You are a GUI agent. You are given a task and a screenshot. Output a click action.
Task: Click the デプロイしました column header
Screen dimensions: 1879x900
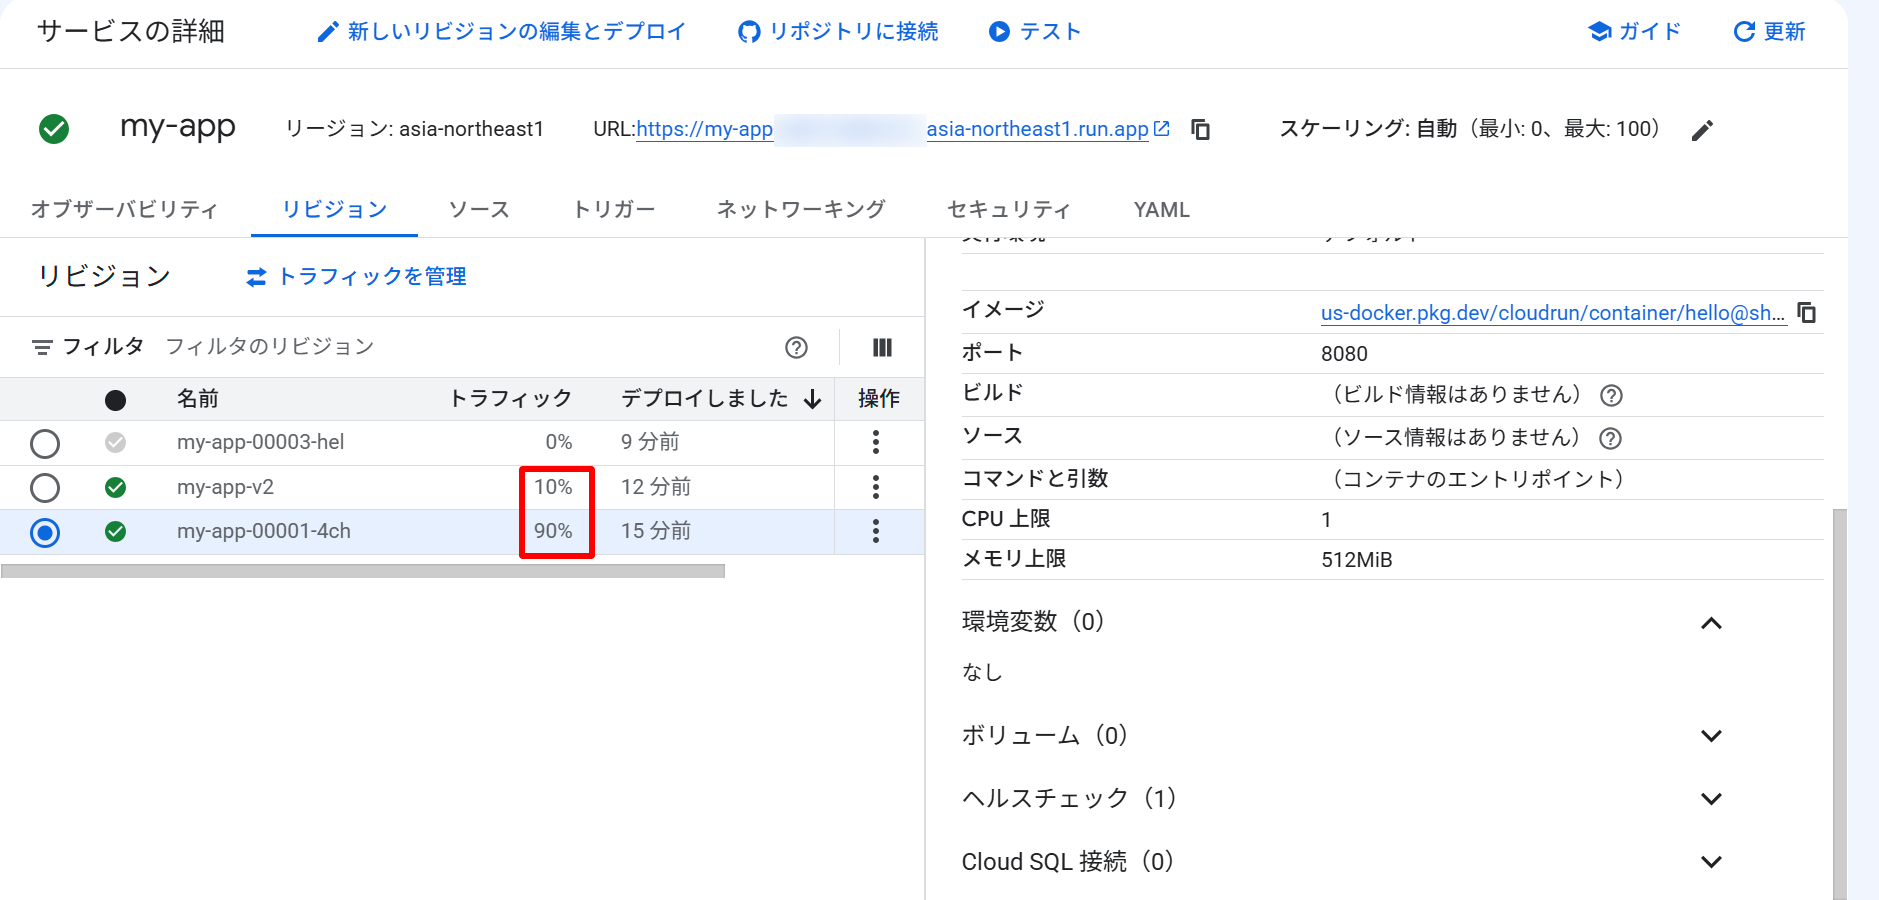click(705, 399)
